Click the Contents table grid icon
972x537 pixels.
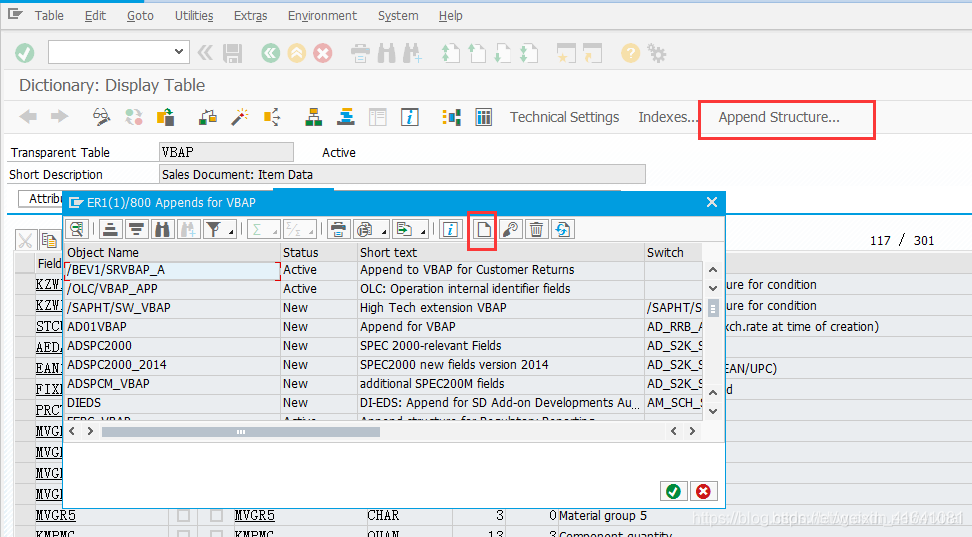[484, 117]
